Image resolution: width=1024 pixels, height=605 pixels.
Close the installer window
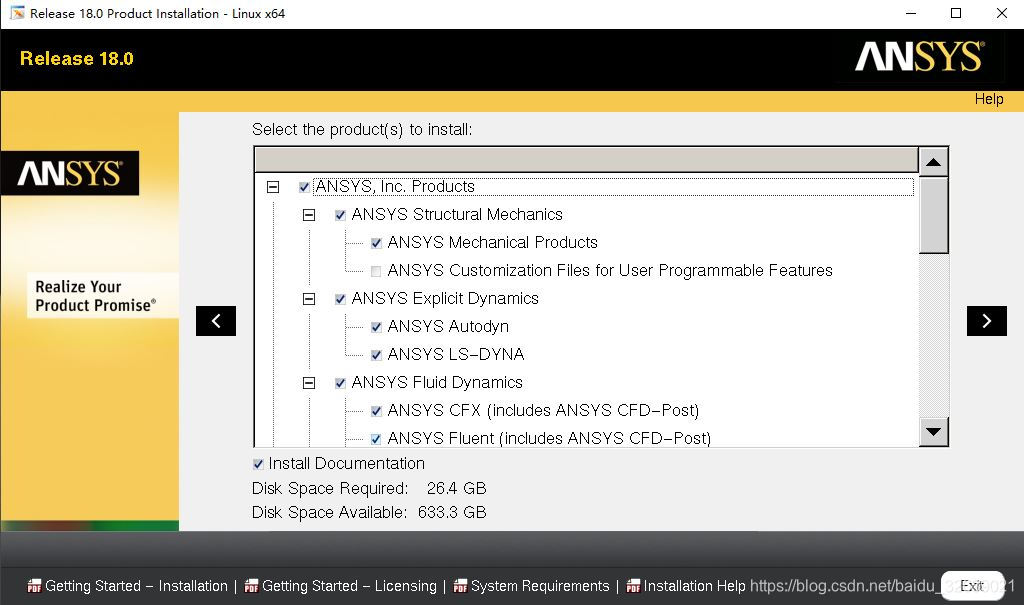pyautogui.click(x=1001, y=14)
